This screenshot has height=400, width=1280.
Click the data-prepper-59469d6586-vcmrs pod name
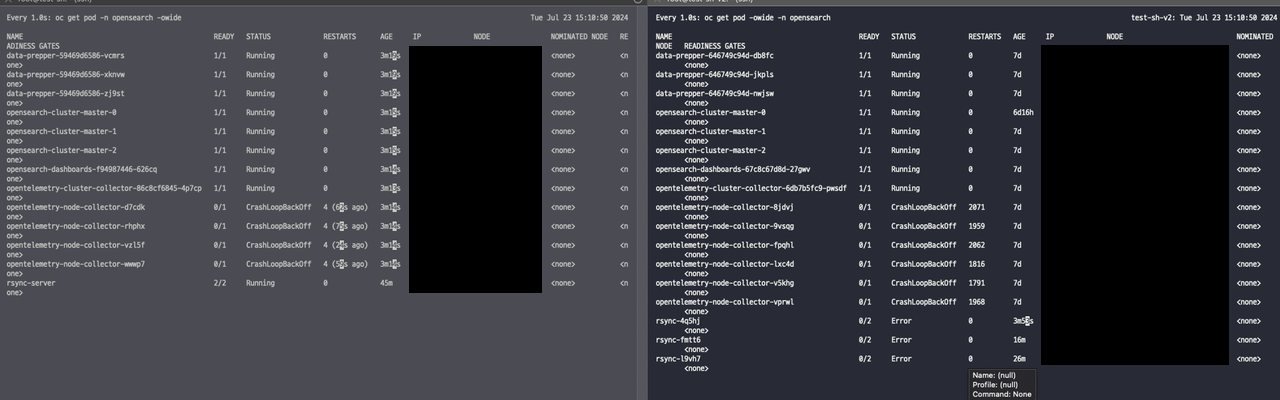(66, 56)
